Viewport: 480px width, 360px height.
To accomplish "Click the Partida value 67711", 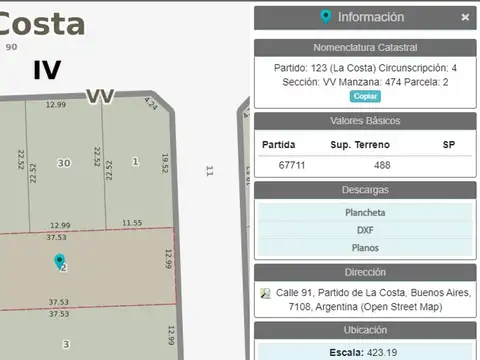I will pos(292,165).
